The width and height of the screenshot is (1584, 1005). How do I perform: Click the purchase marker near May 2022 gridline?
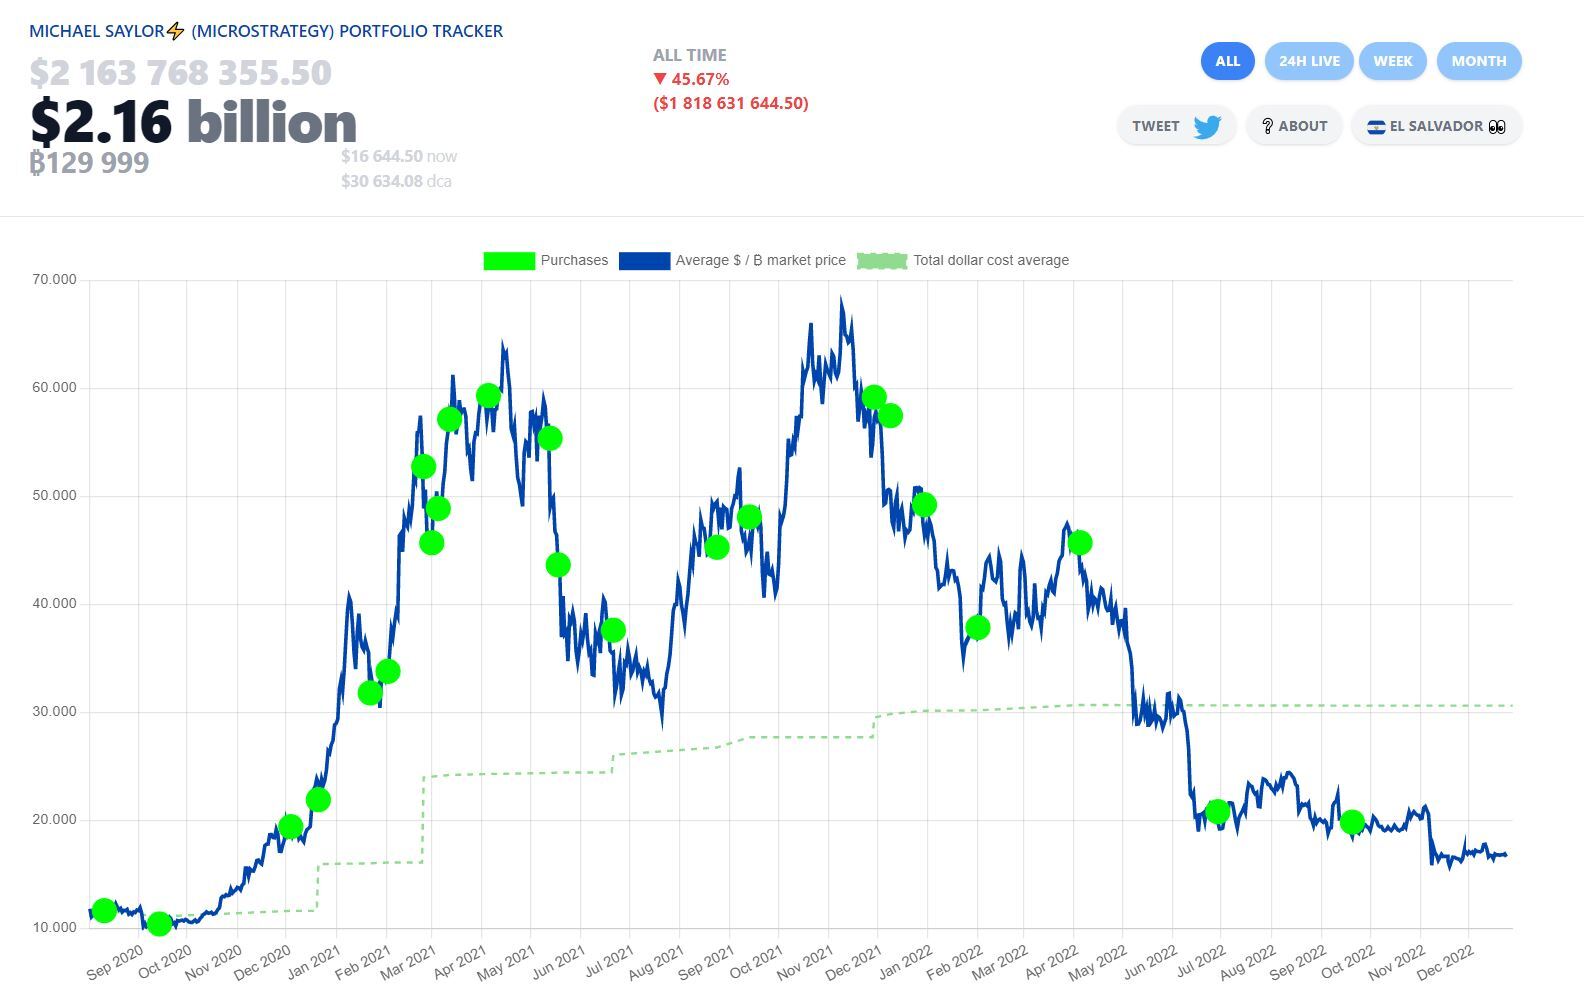[1079, 543]
